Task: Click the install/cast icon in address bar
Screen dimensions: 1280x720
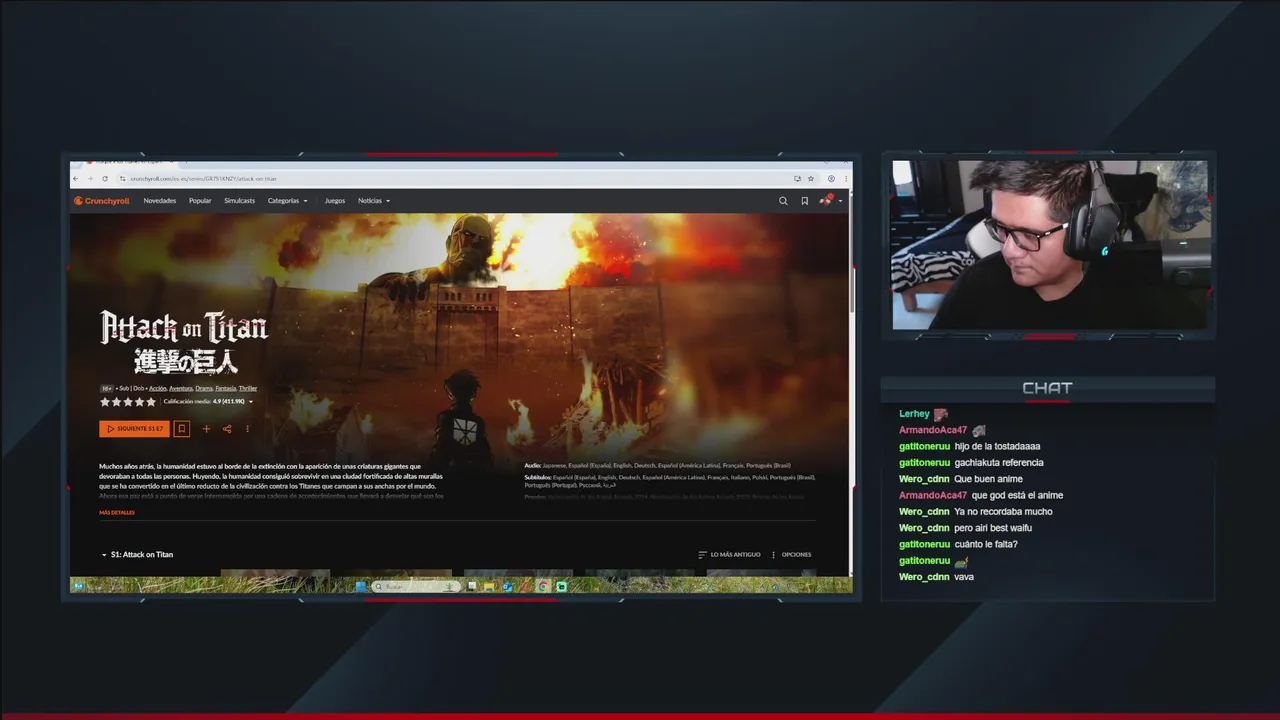Action: 797,179
